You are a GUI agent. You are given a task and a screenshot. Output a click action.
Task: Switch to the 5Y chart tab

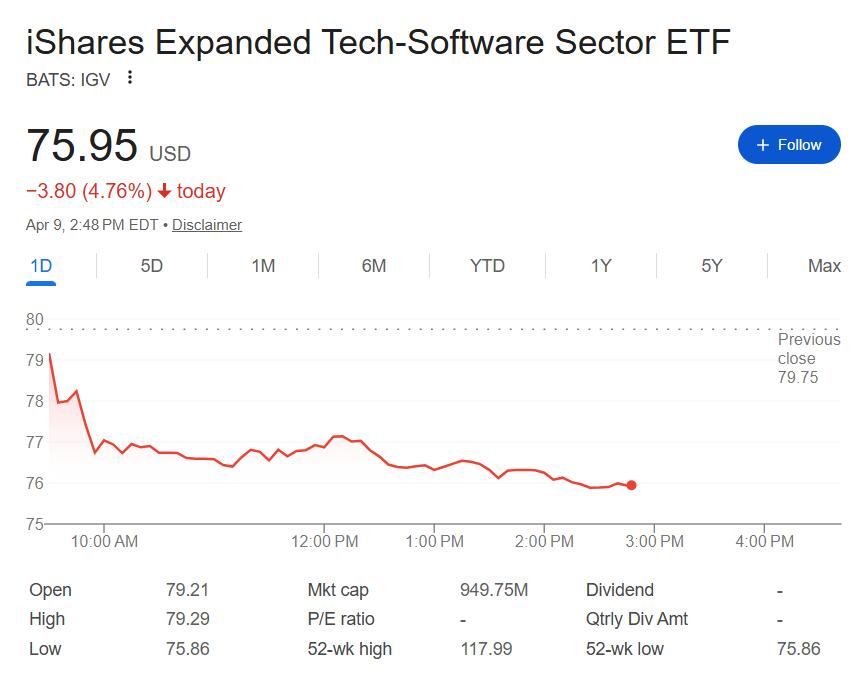point(711,265)
